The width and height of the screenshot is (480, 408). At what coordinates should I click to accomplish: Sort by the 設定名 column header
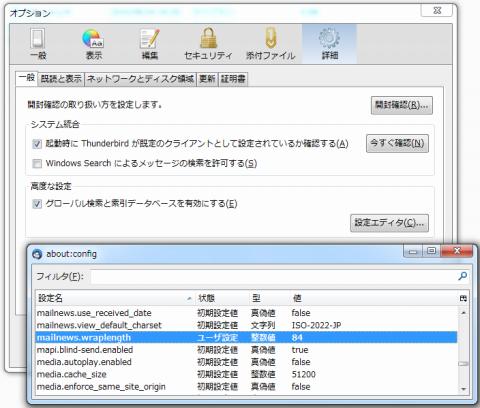click(x=114, y=298)
